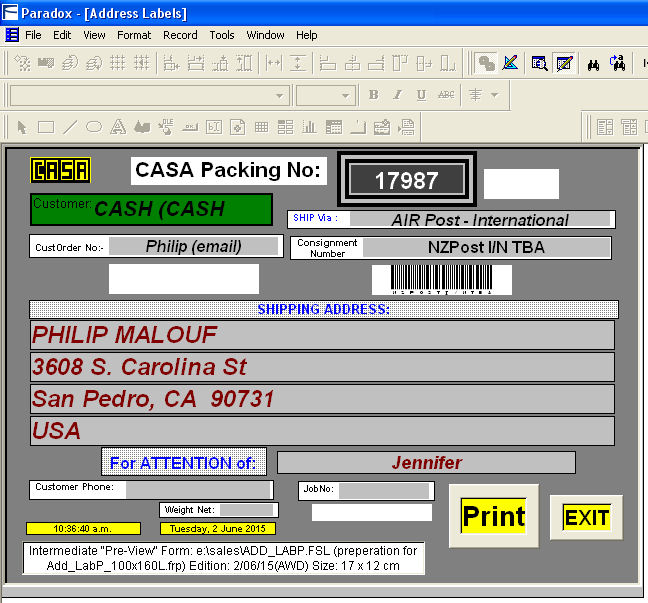Click the 3608 S. Carolina St field

tap(322, 367)
